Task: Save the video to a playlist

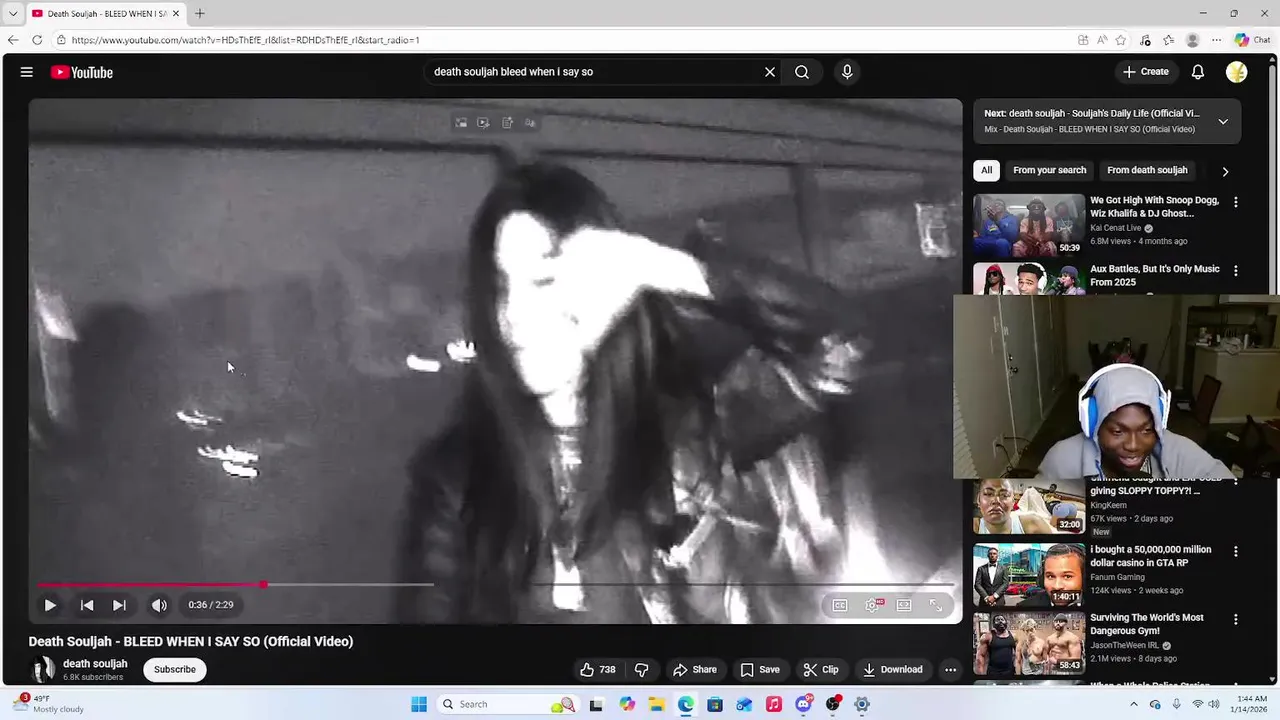Action: coord(760,670)
